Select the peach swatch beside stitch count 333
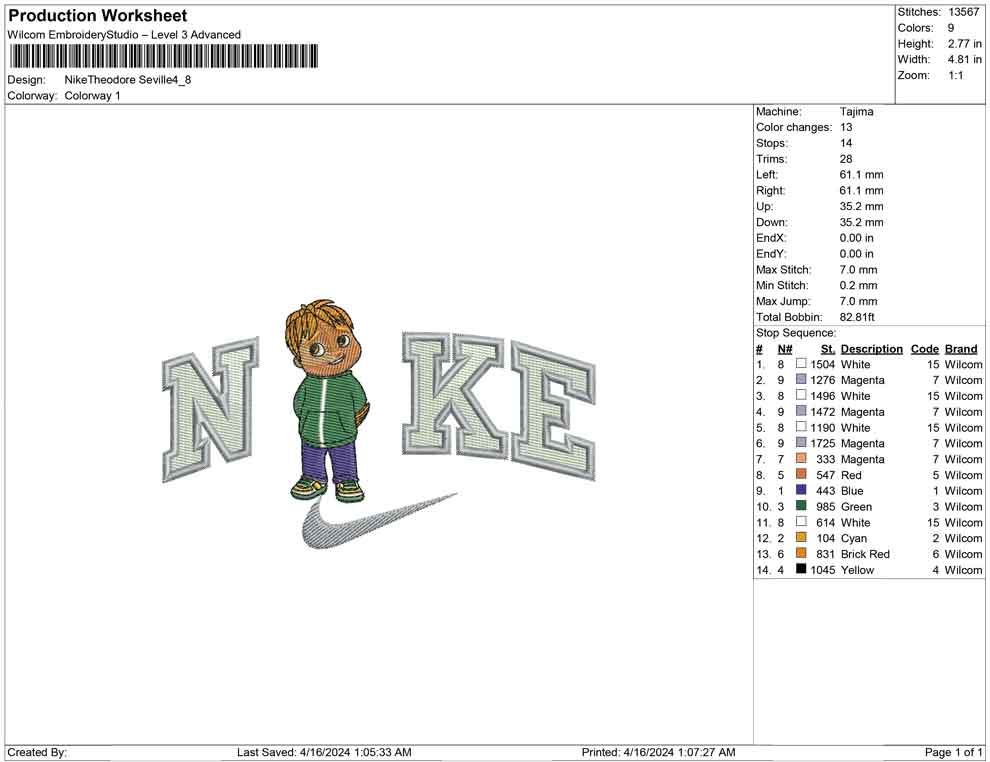This screenshot has width=990, height=762. click(x=801, y=458)
